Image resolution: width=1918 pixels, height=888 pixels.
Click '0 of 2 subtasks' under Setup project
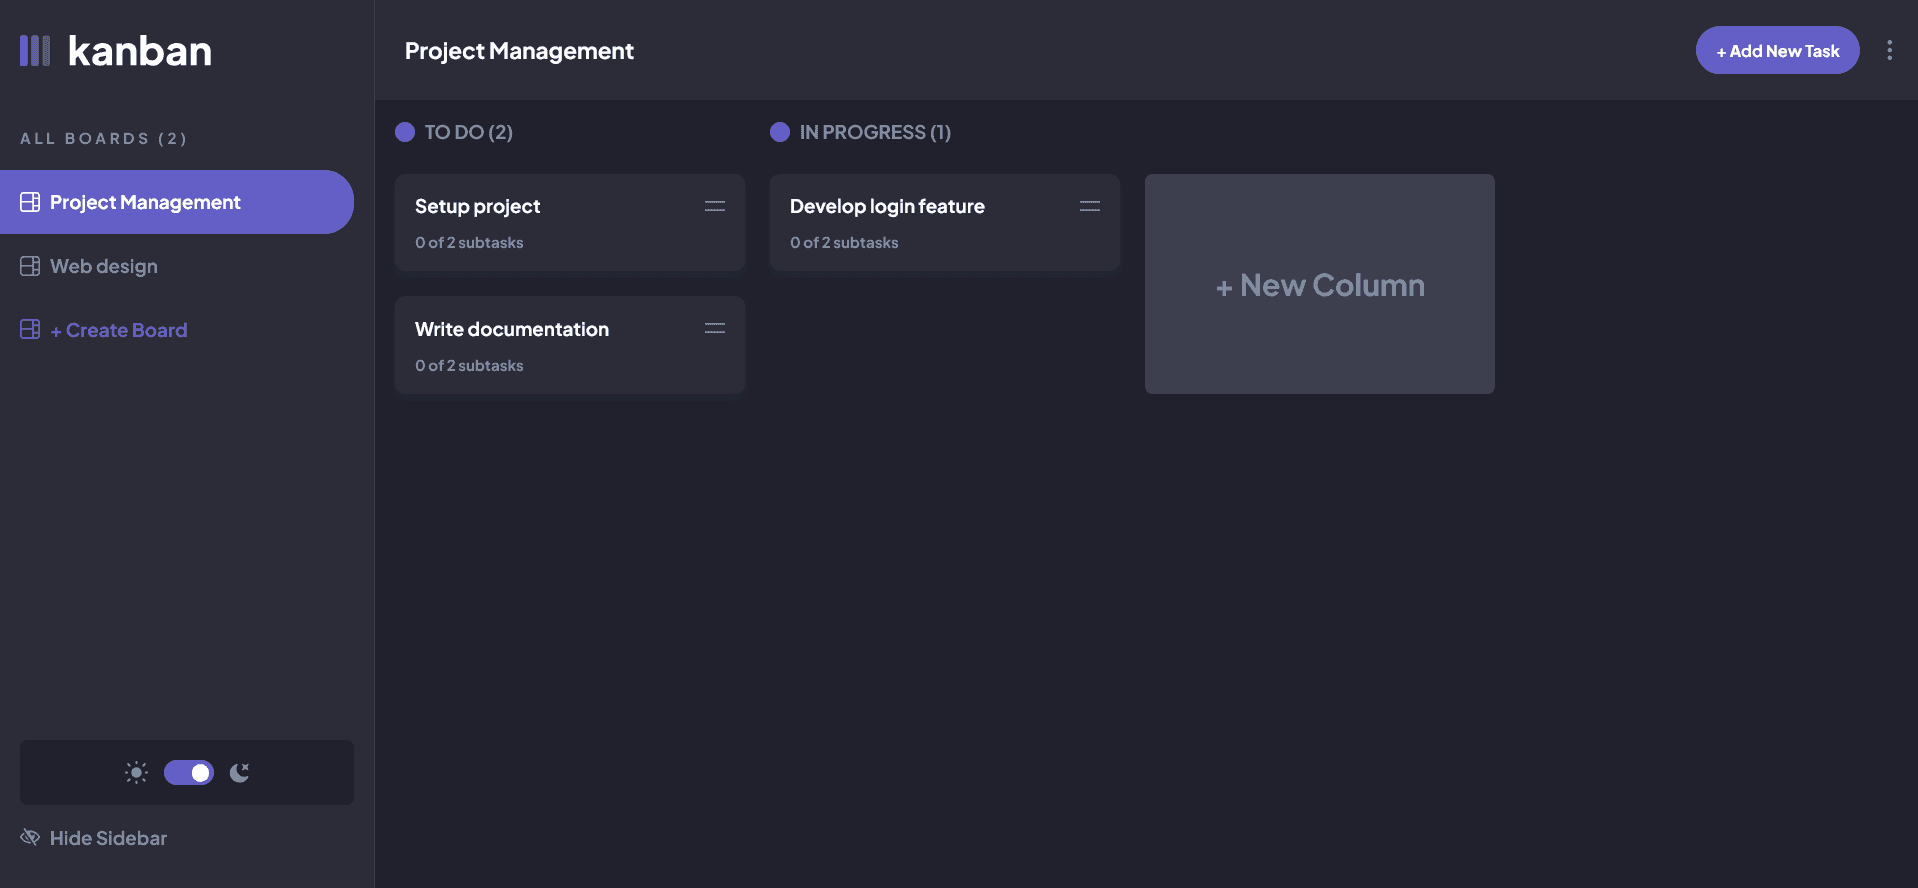pos(469,242)
